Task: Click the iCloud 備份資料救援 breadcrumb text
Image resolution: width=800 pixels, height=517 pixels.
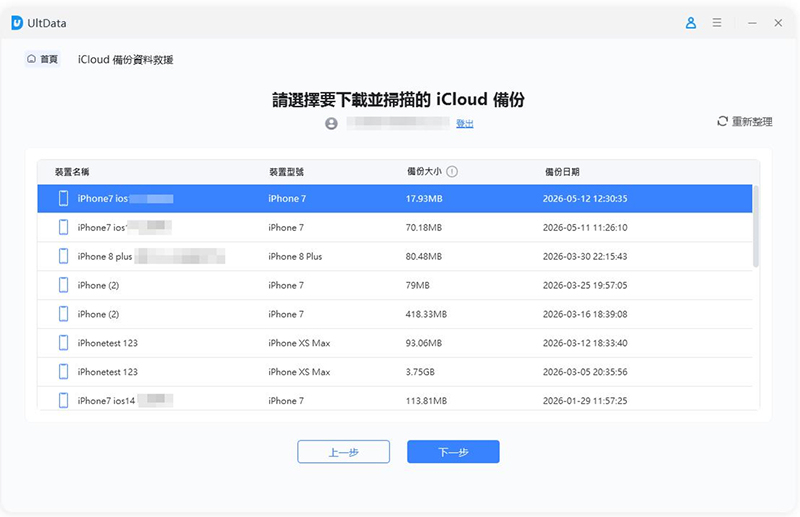Action: click(x=126, y=60)
